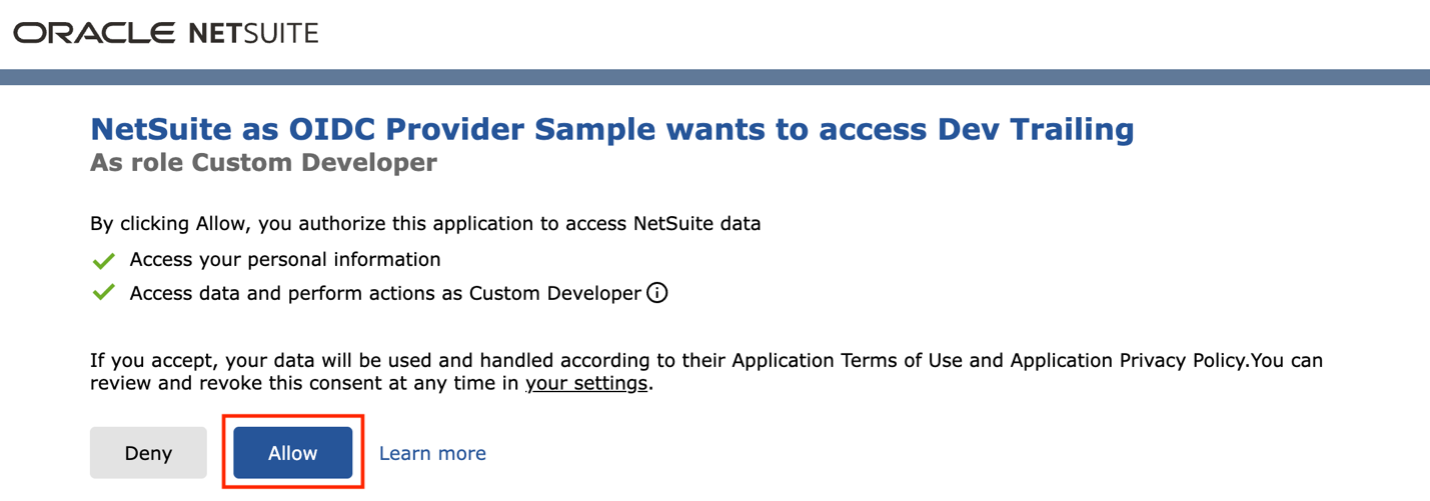
Task: Click the By clicking Allow authorization sentence
Action: coord(425,224)
